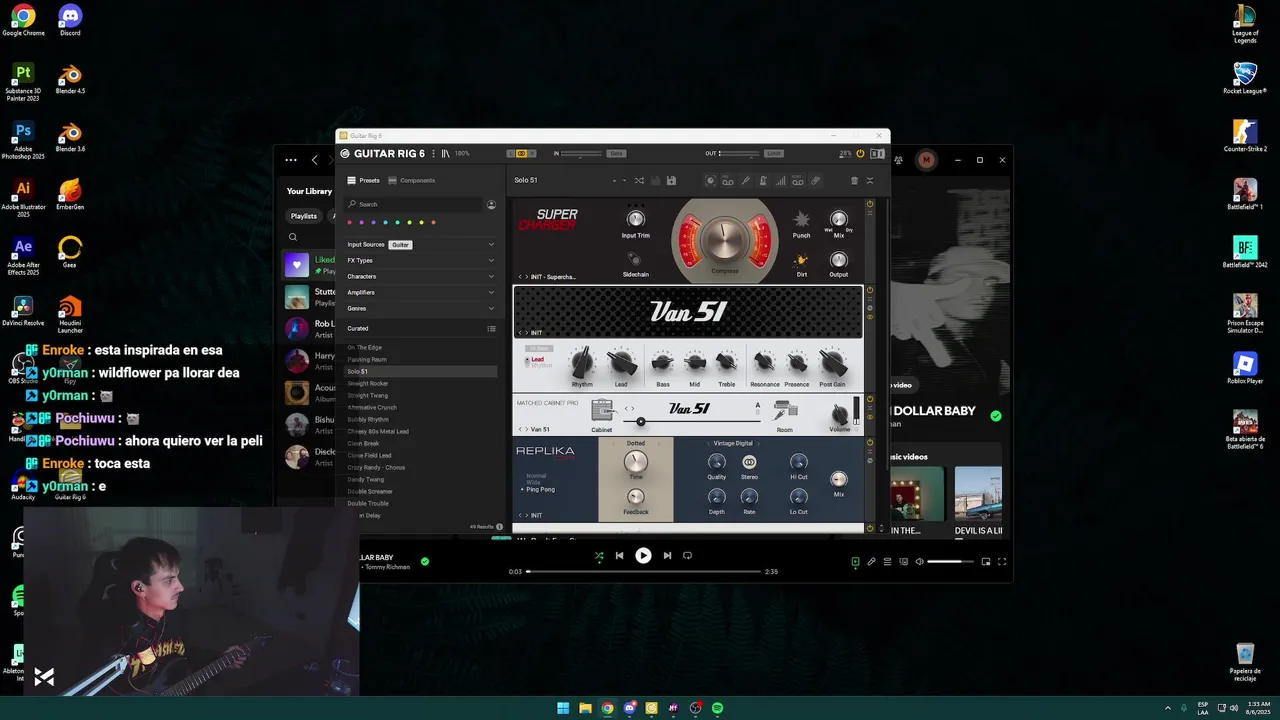Click the Dirt icon on Supercharger
This screenshot has width=1280, height=720.
tap(801, 260)
